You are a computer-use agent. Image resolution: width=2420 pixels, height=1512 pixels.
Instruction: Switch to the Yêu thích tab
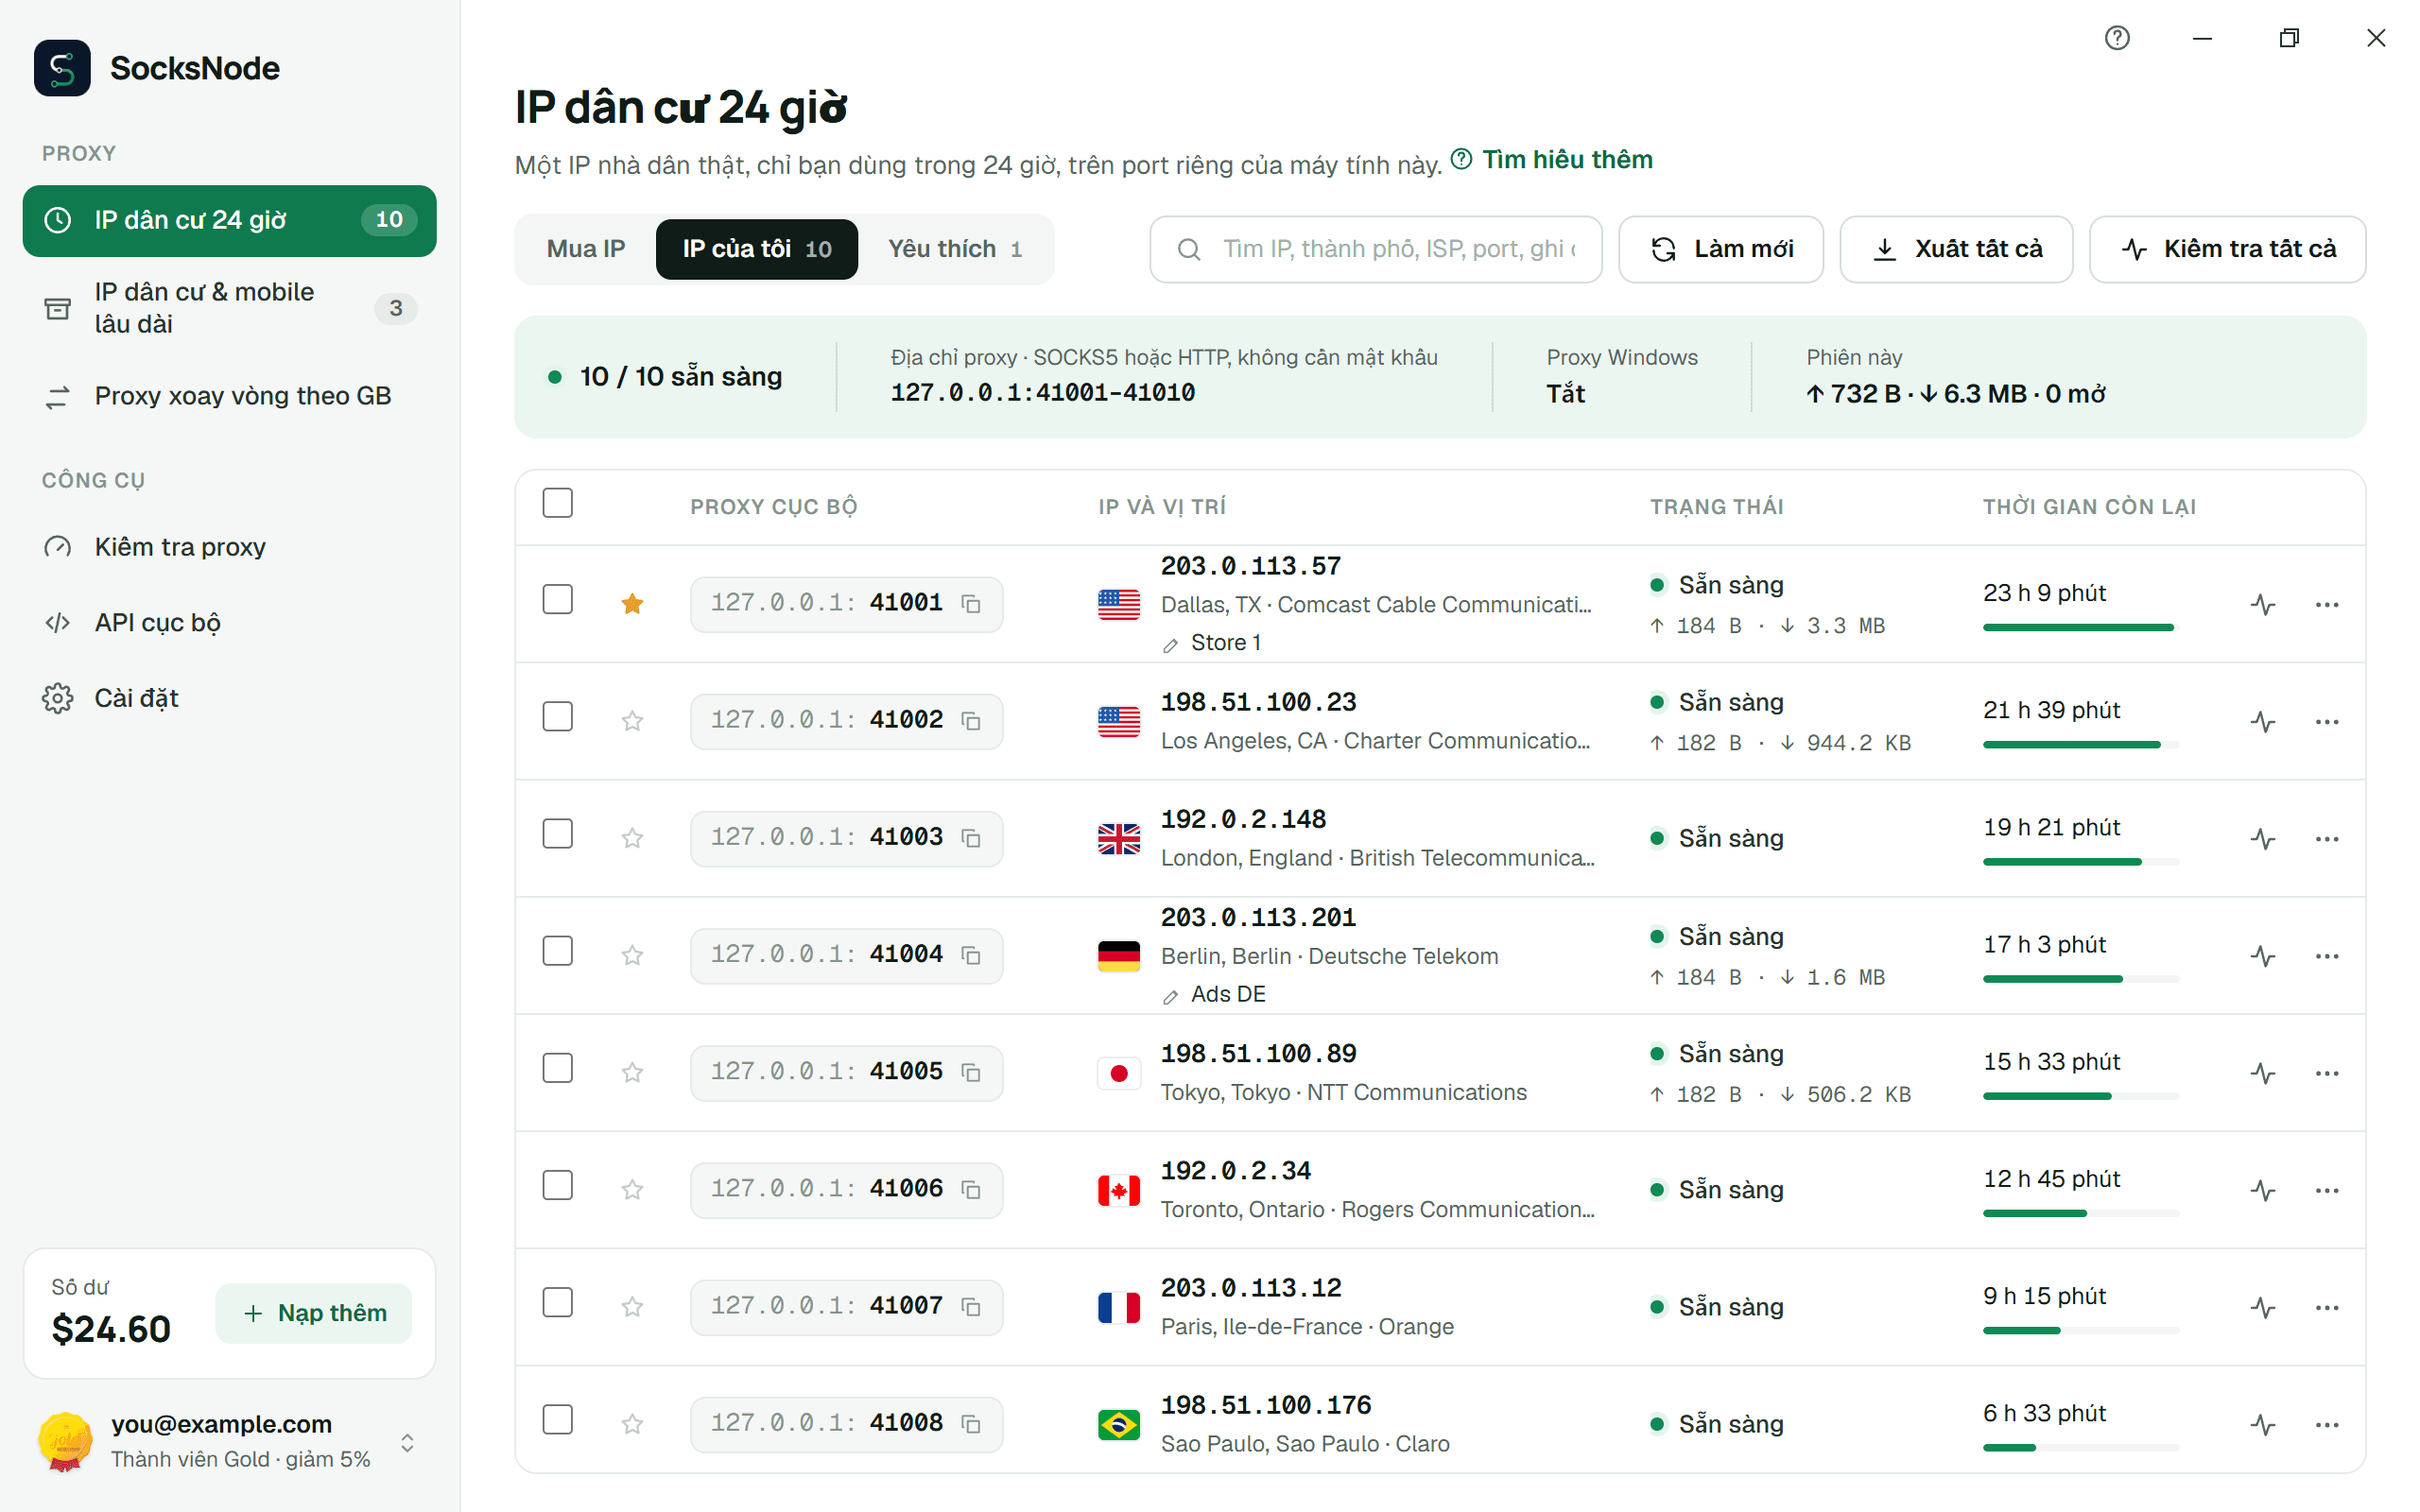(954, 249)
